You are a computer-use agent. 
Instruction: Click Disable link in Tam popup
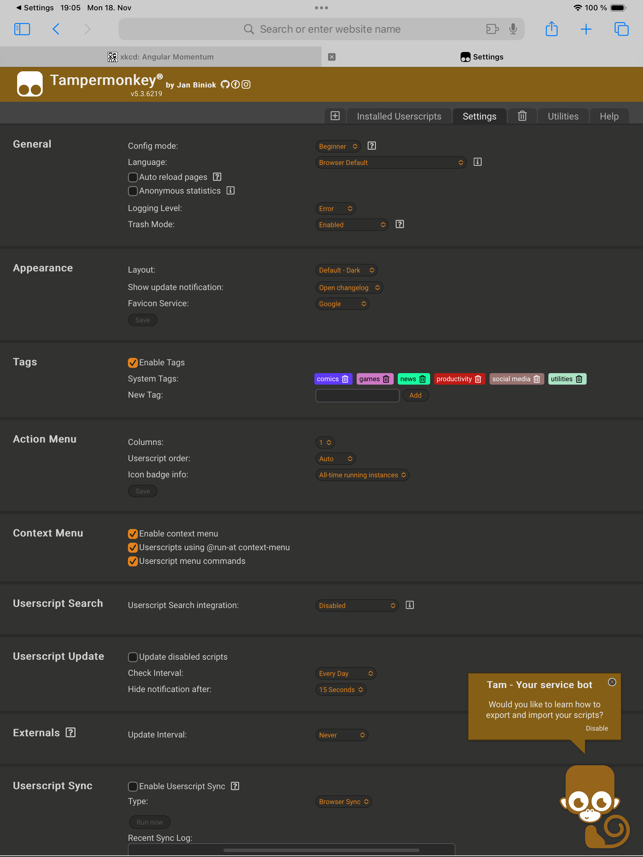pyautogui.click(x=597, y=728)
